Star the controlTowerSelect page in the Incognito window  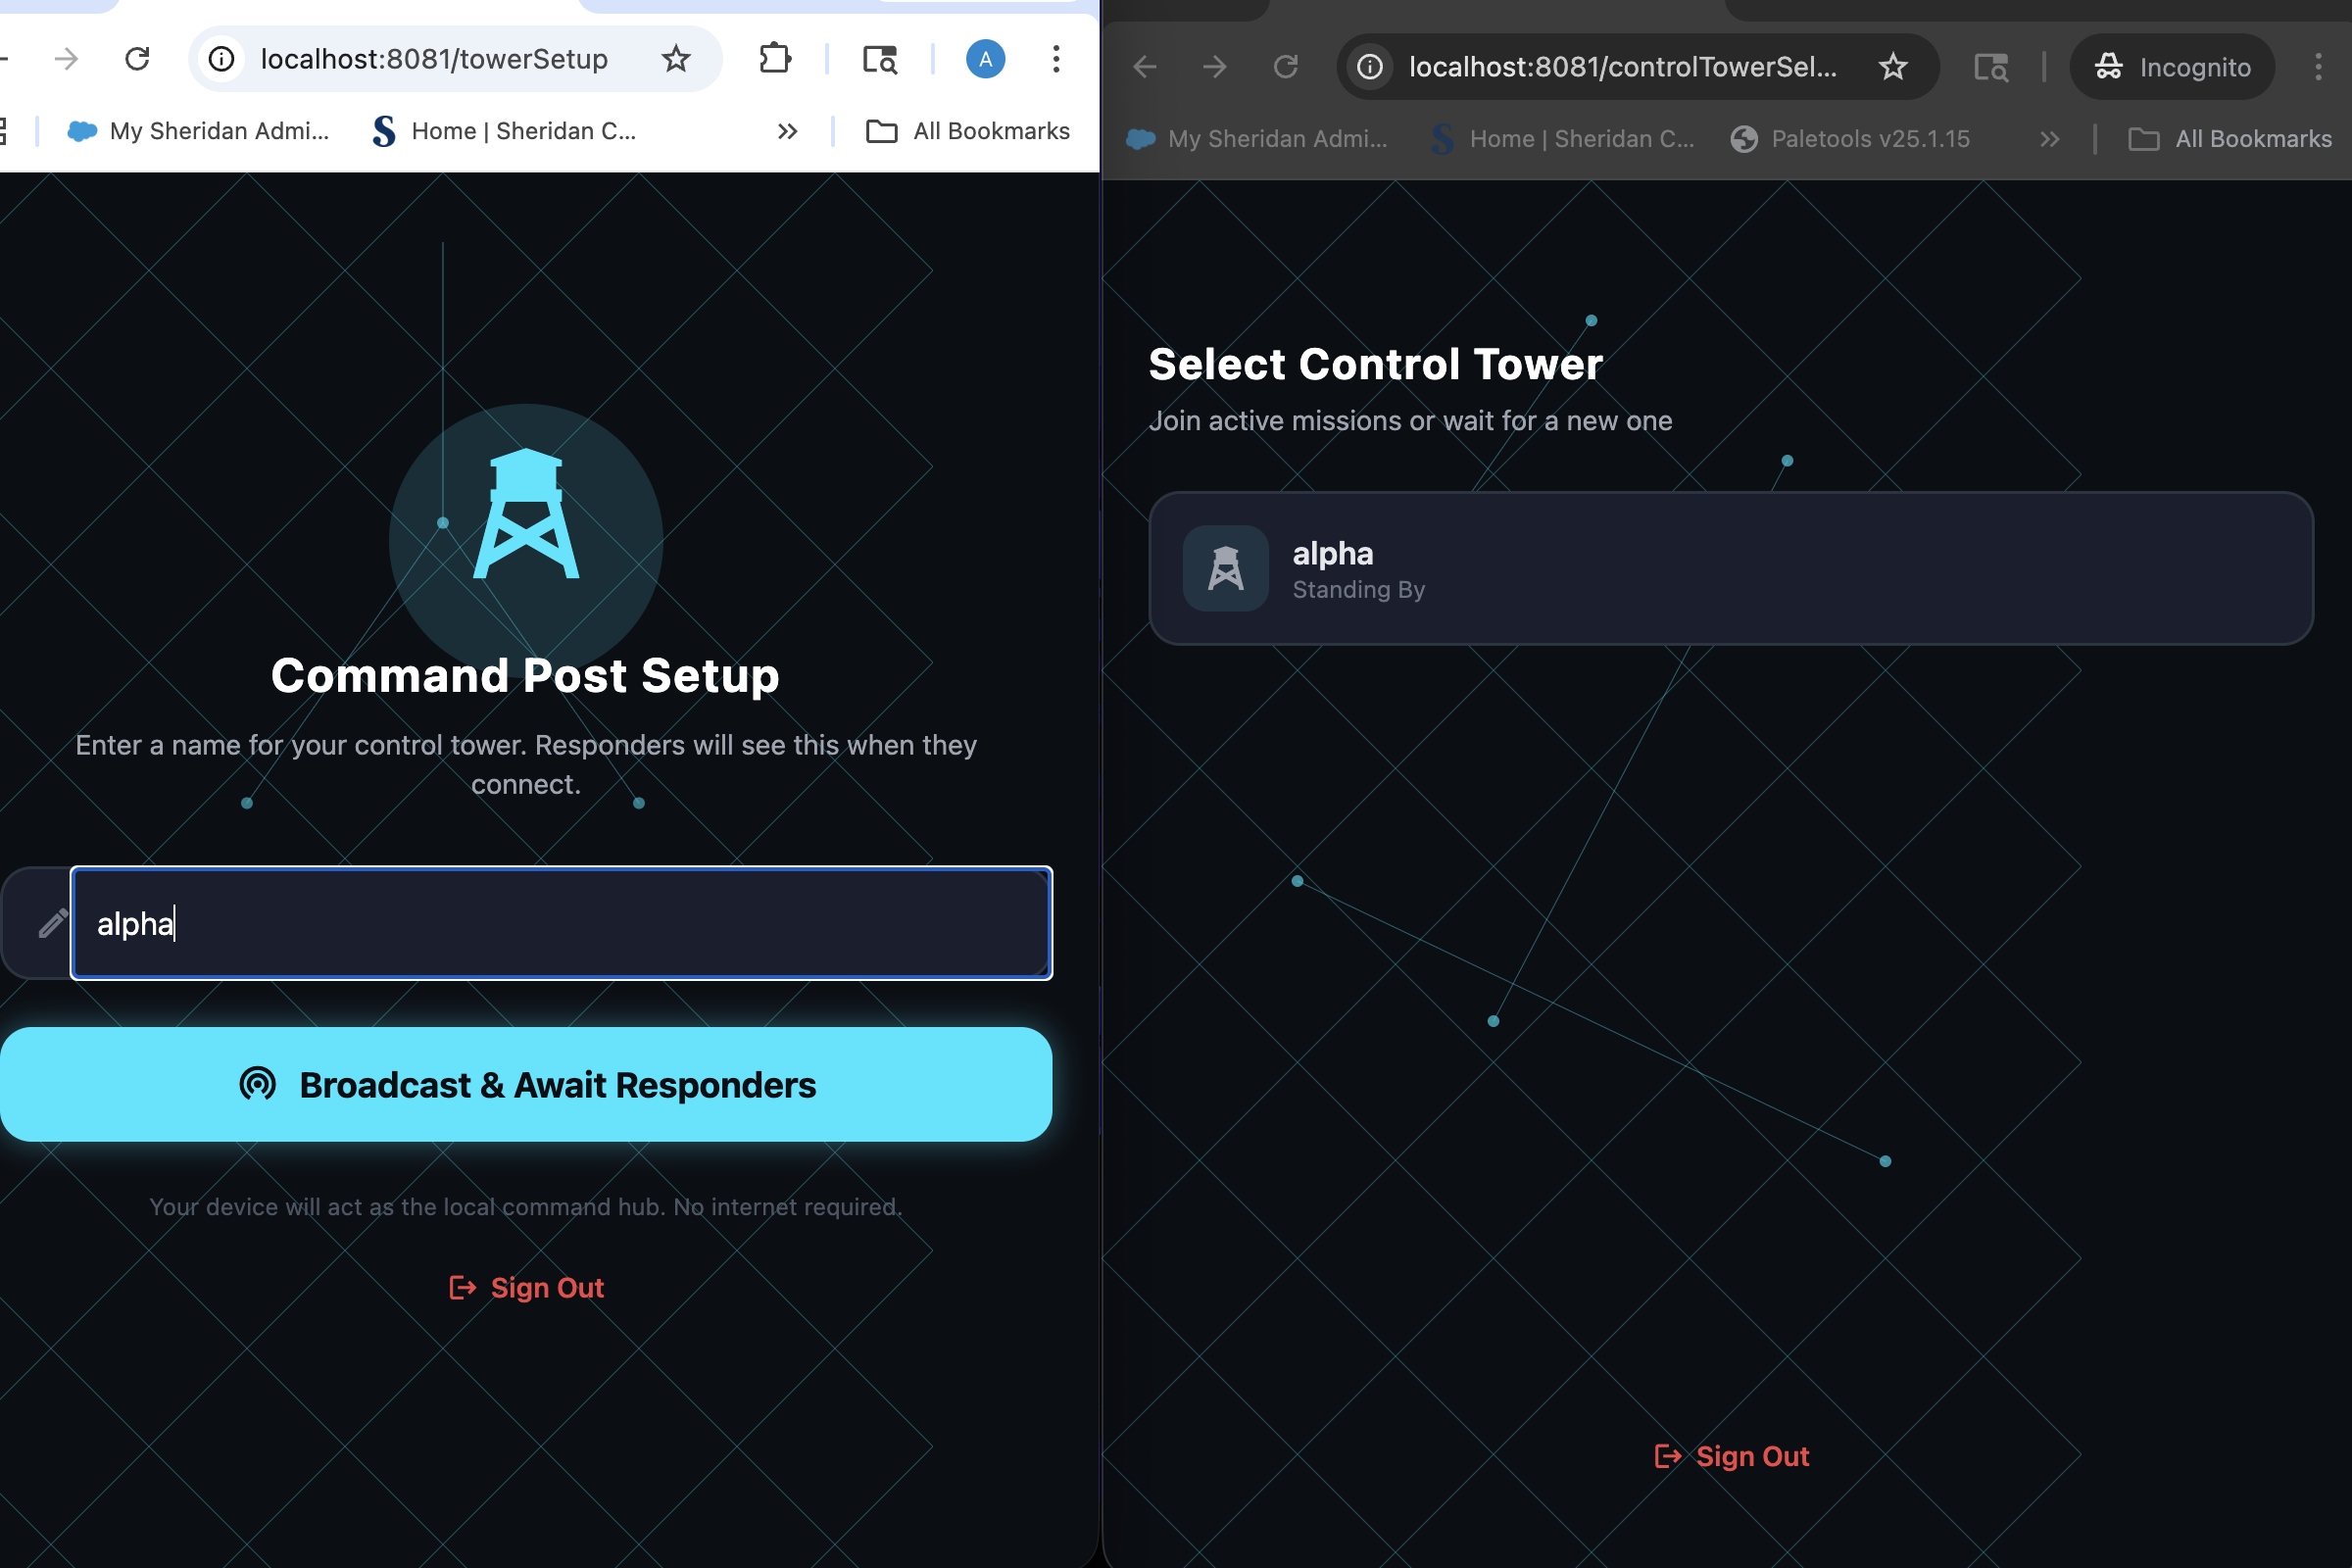click(1892, 67)
